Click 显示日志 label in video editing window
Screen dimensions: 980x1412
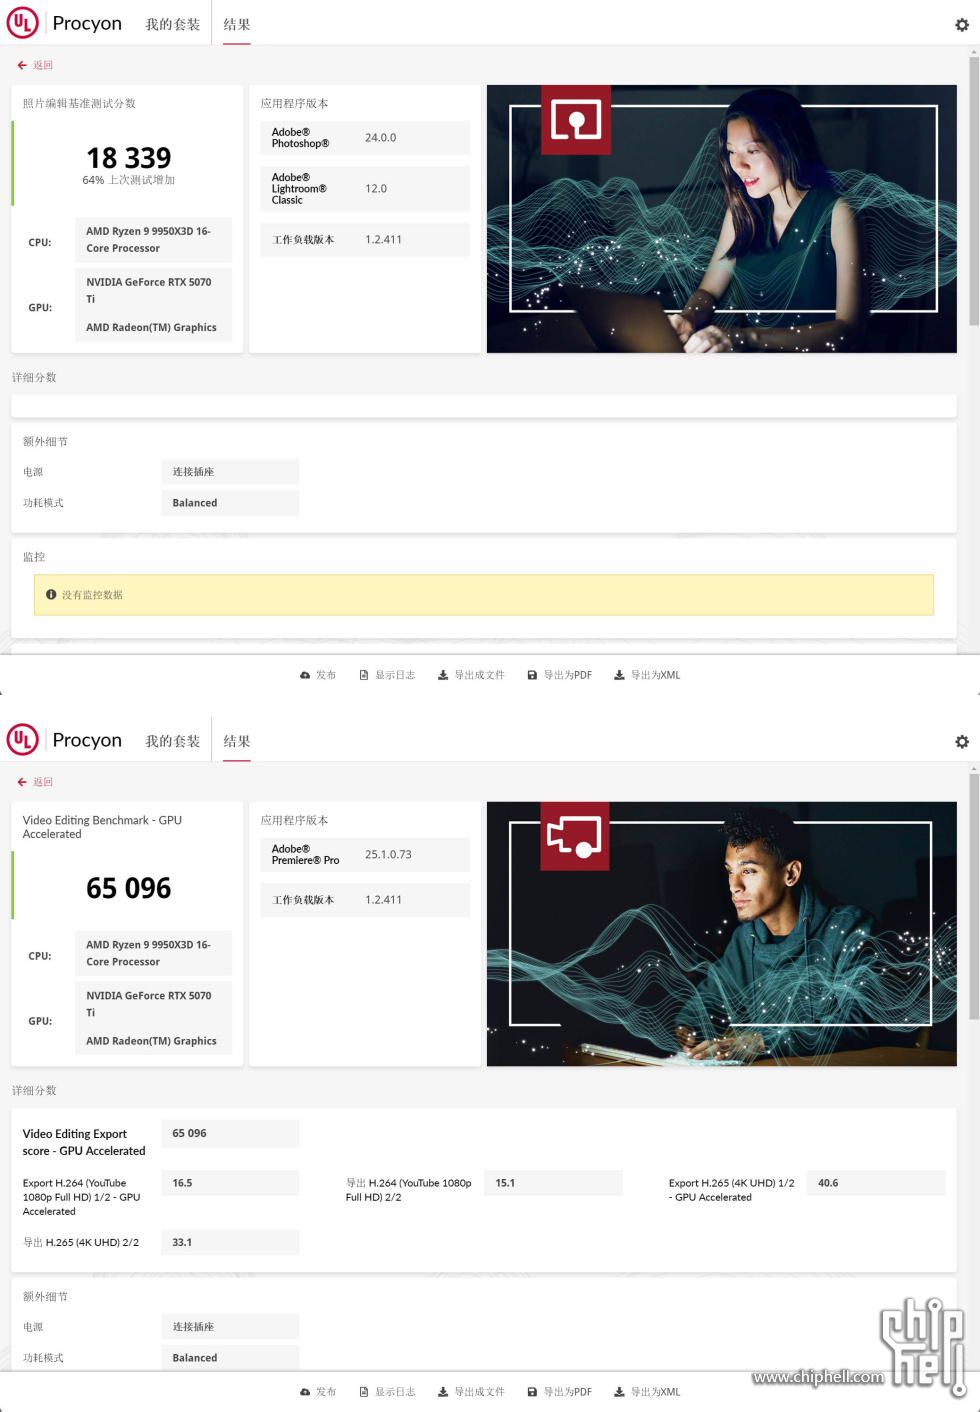coord(395,1392)
